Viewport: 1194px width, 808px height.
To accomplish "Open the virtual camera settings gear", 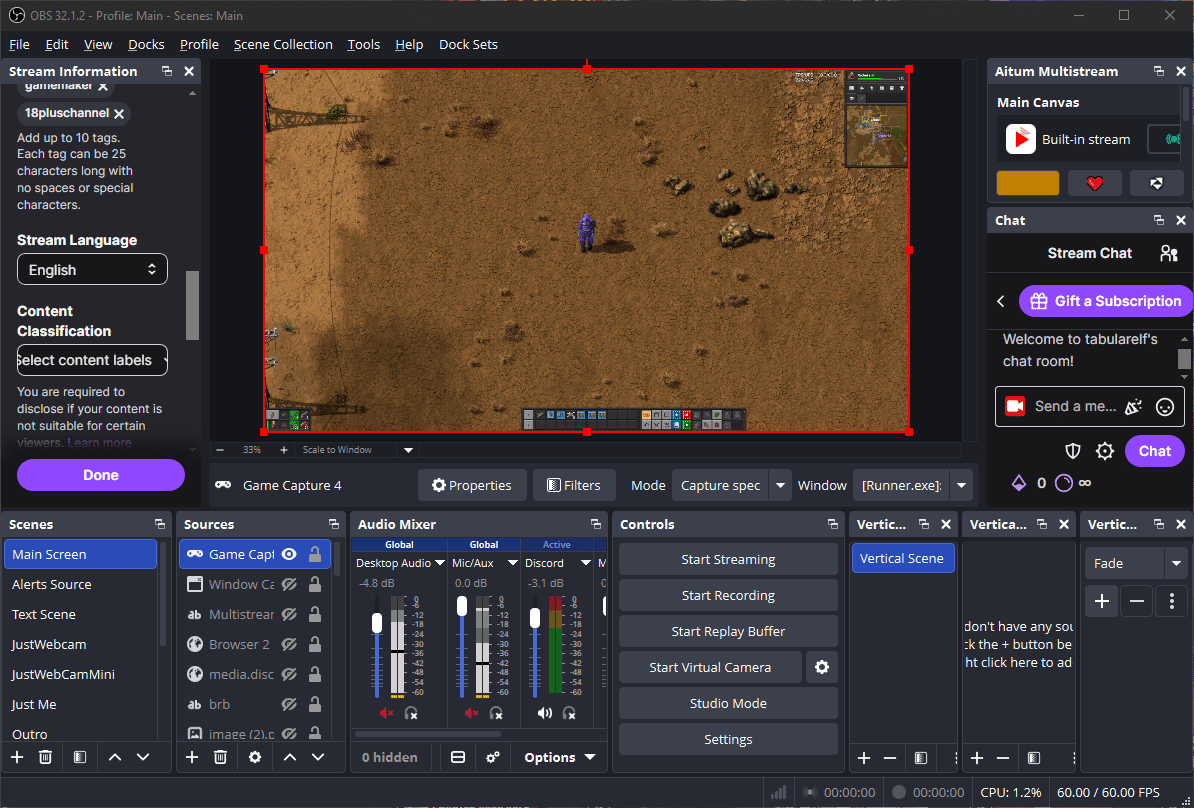I will click(x=822, y=667).
